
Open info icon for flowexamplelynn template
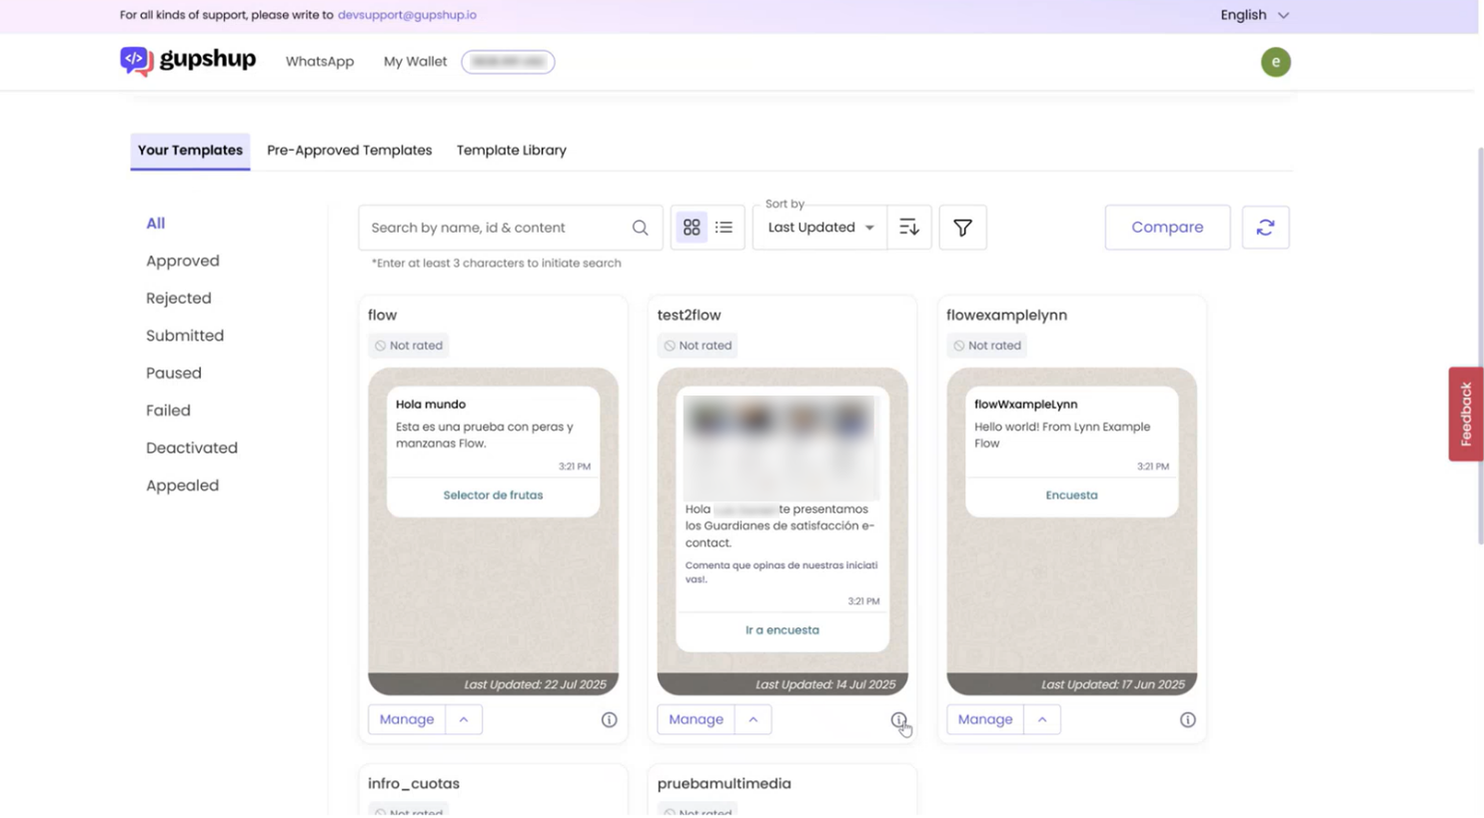tap(1187, 720)
